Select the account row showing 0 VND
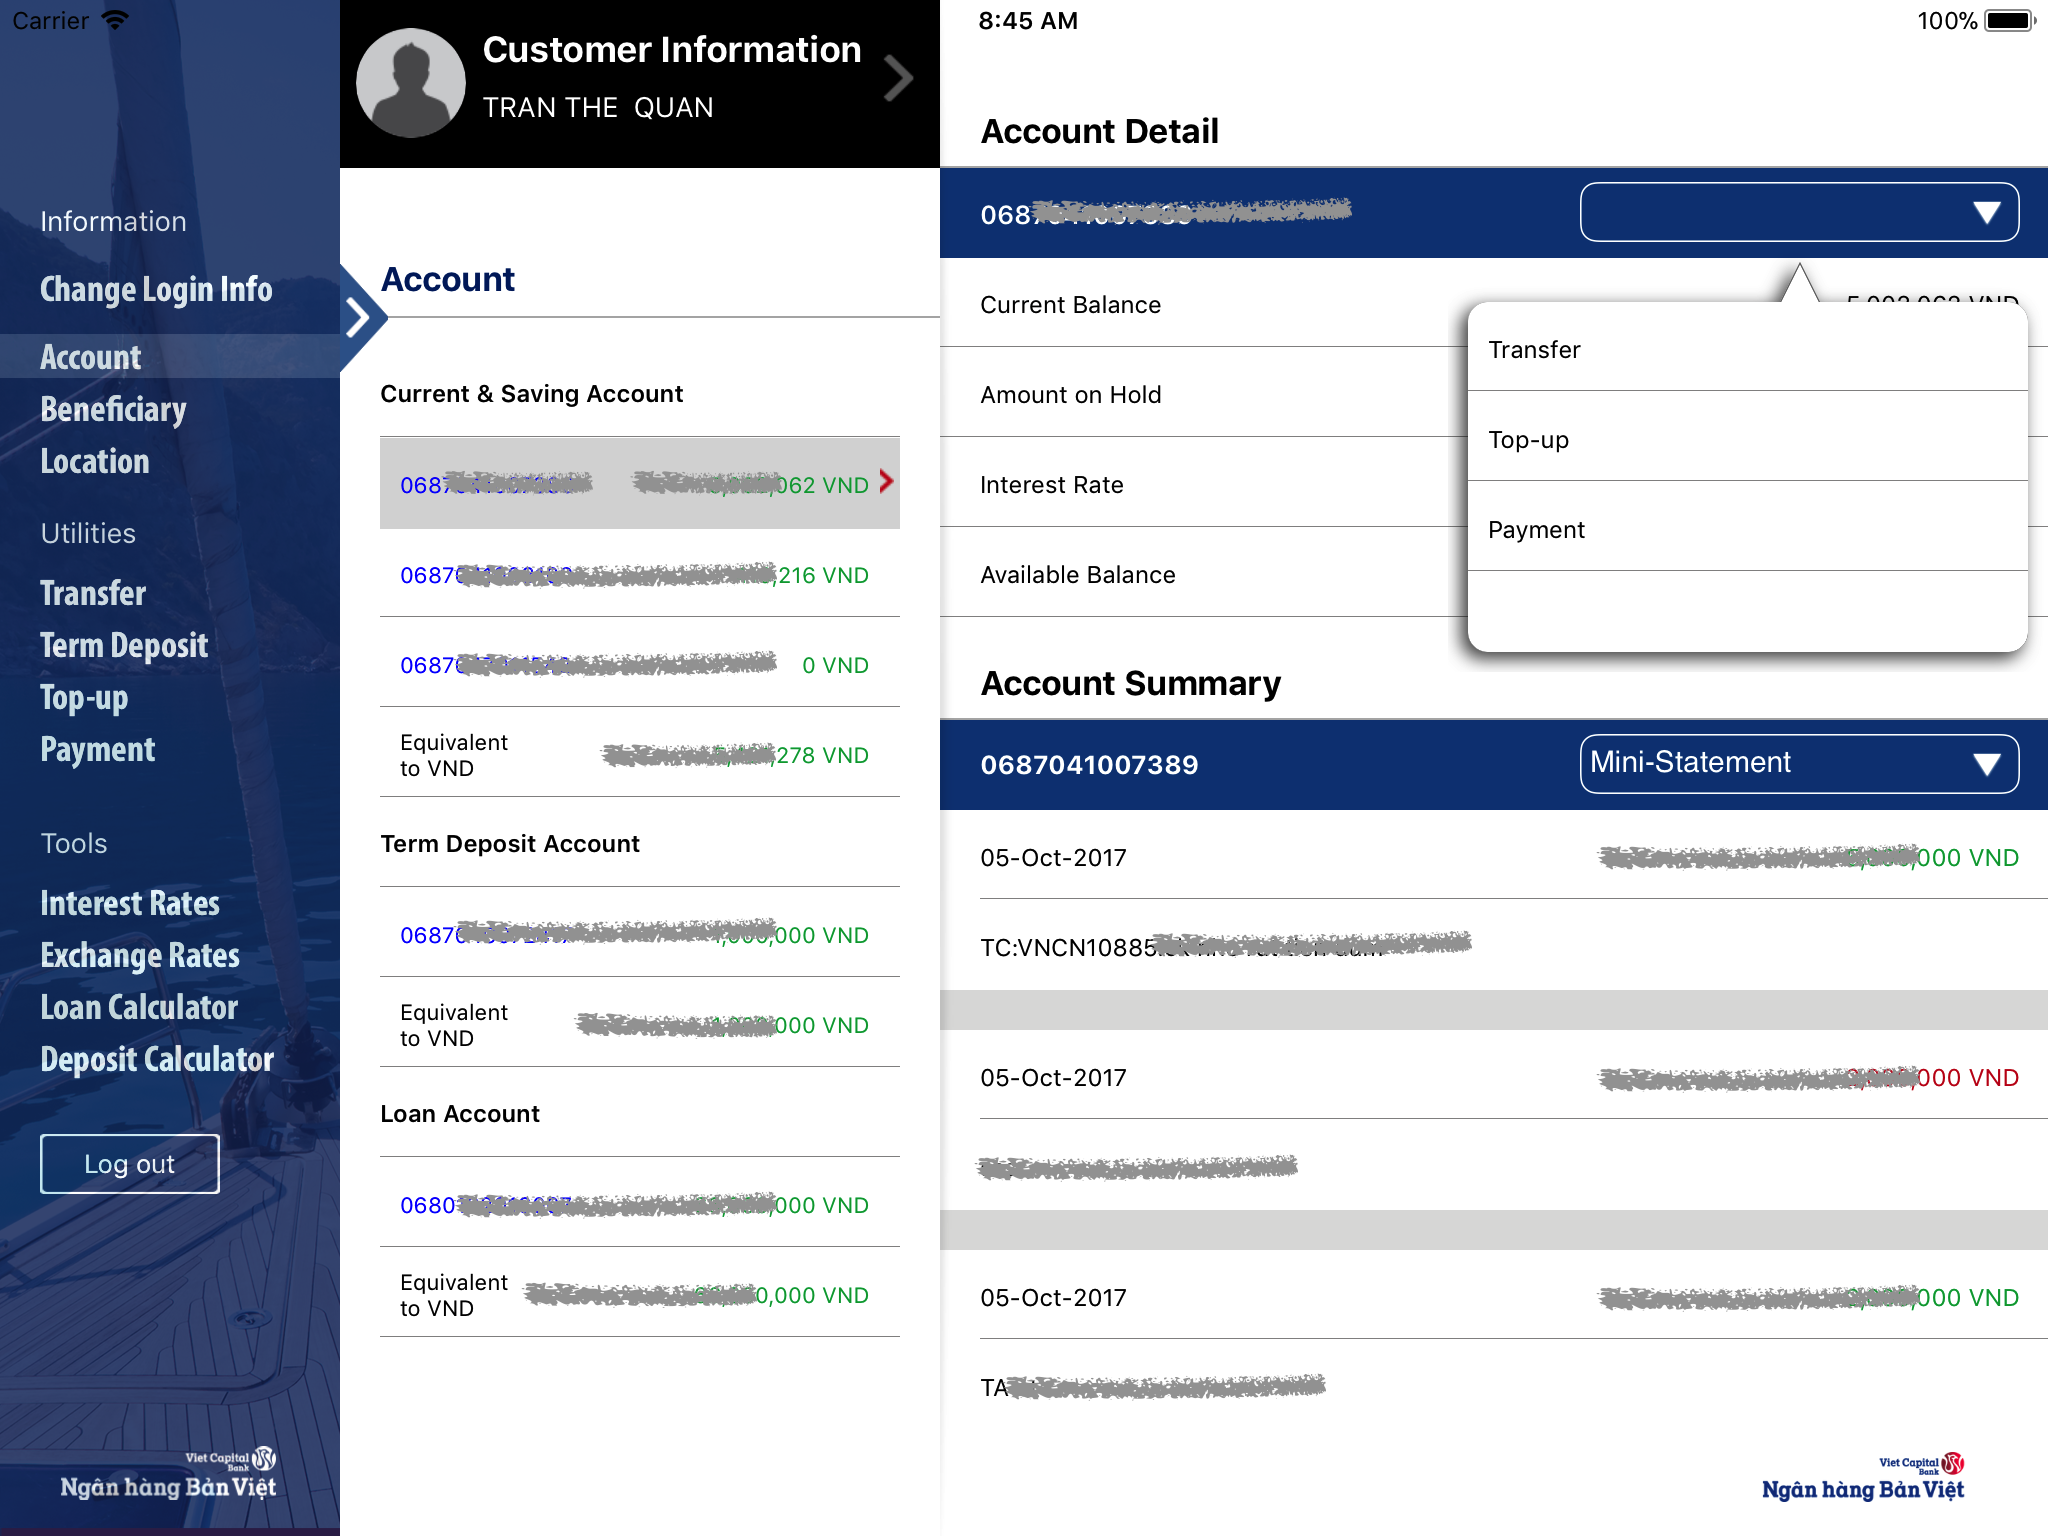The width and height of the screenshot is (2048, 1536). pyautogui.click(x=638, y=665)
